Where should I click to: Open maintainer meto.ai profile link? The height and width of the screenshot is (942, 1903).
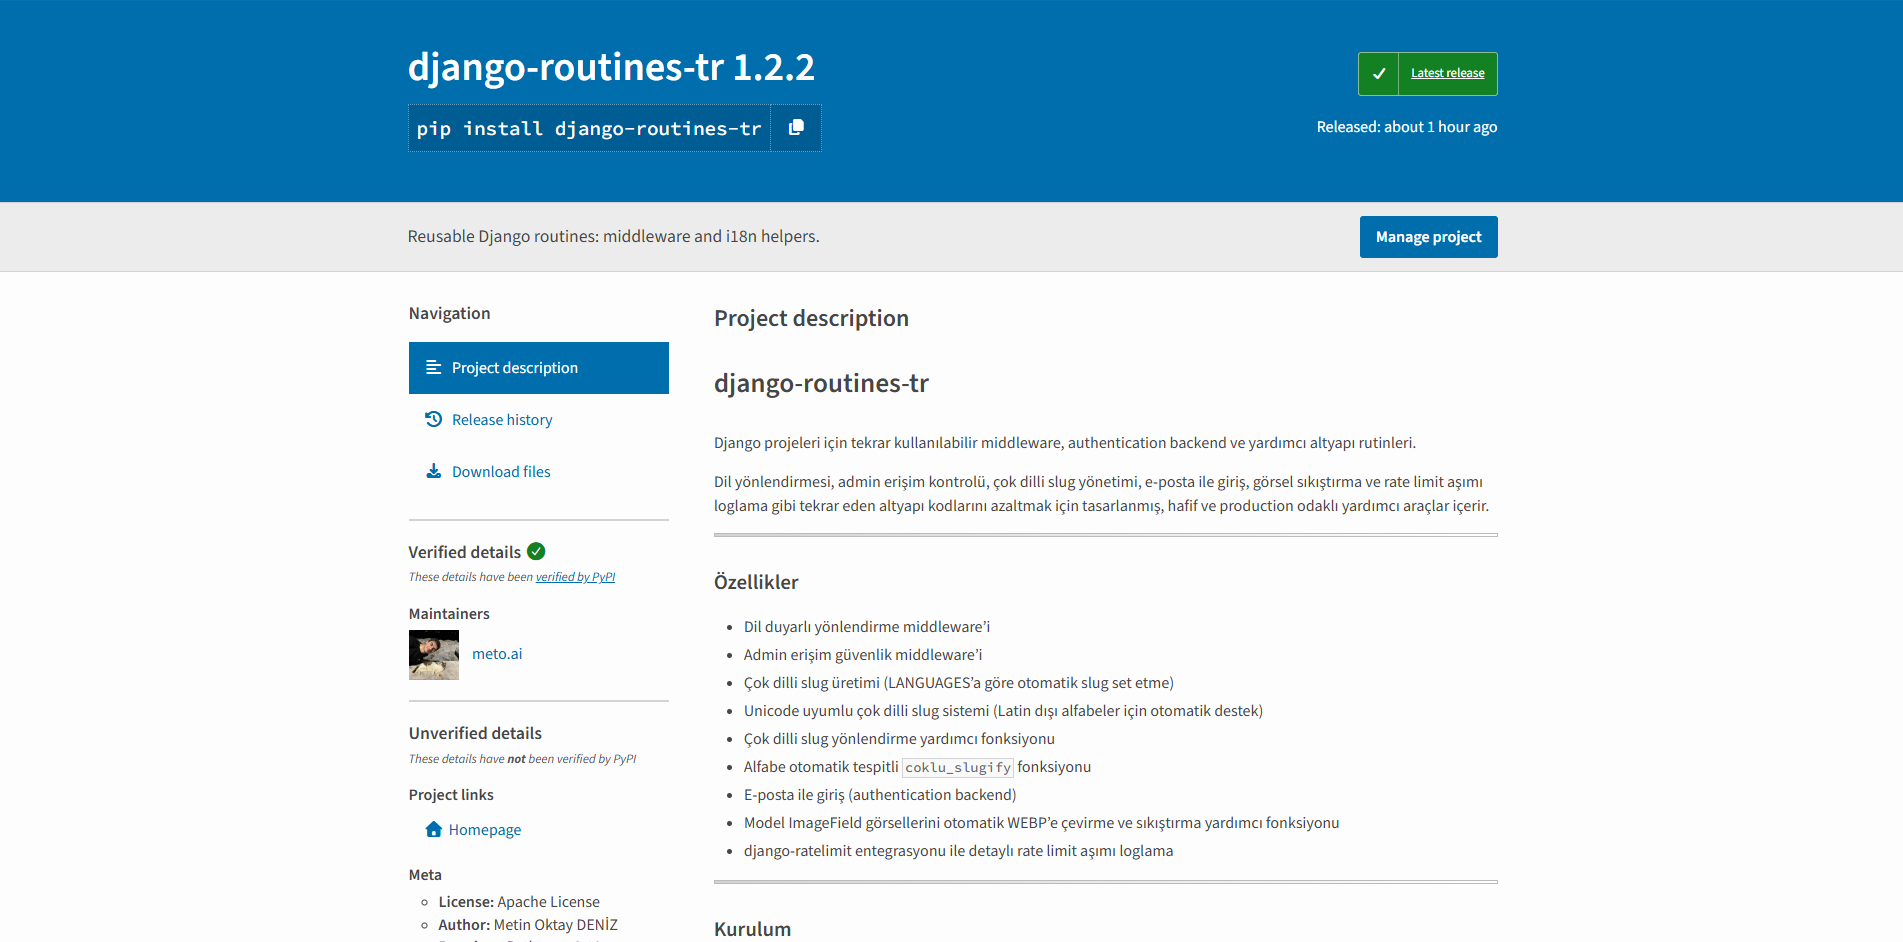[497, 654]
